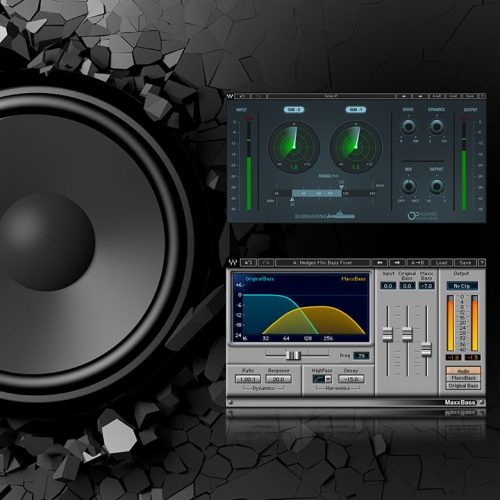Click the A→B copy button in MaxxBass
Image resolution: width=500 pixels, height=500 pixels.
(x=418, y=263)
